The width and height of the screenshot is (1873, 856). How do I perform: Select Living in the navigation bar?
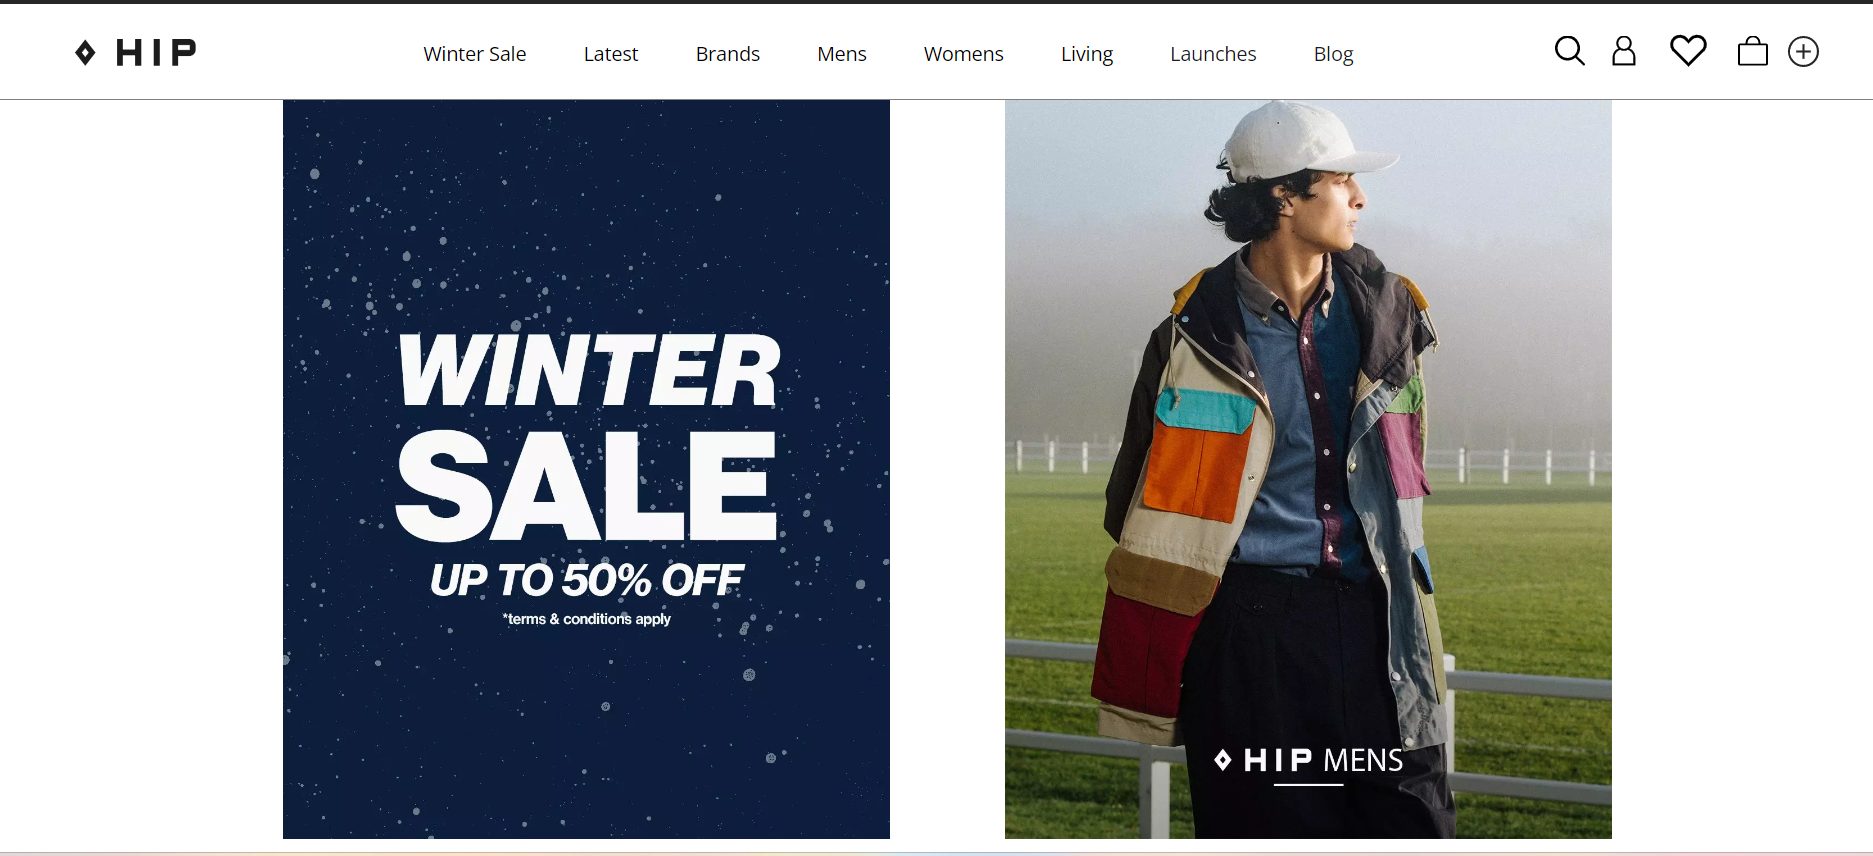coord(1087,54)
